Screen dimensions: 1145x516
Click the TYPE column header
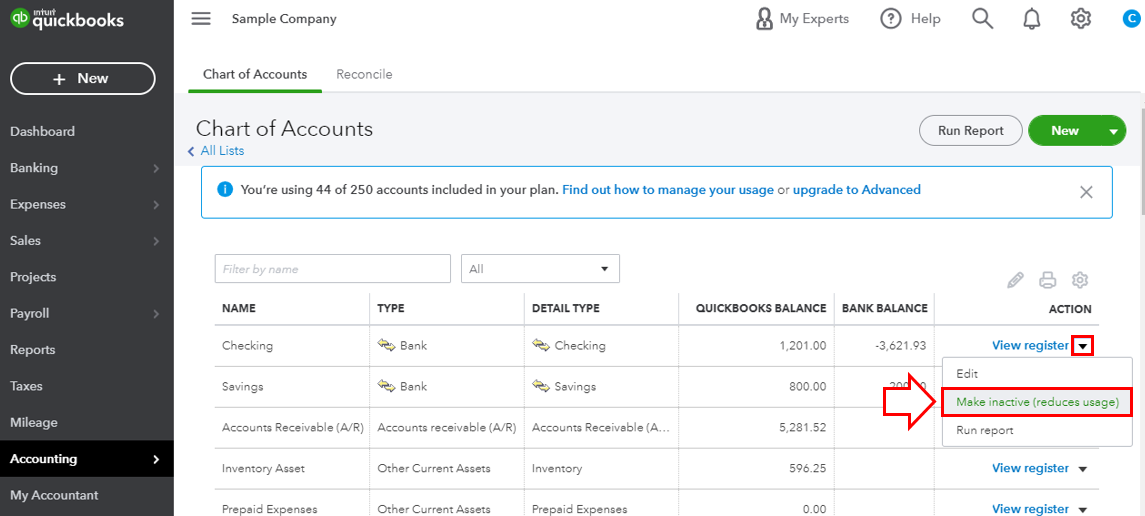tap(391, 309)
